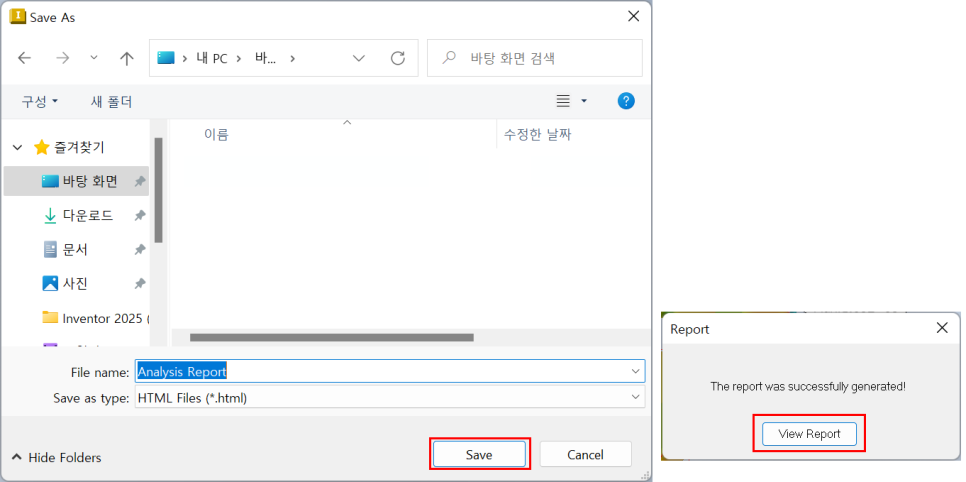Select 내 PC breadcrumb in address bar

[212, 59]
